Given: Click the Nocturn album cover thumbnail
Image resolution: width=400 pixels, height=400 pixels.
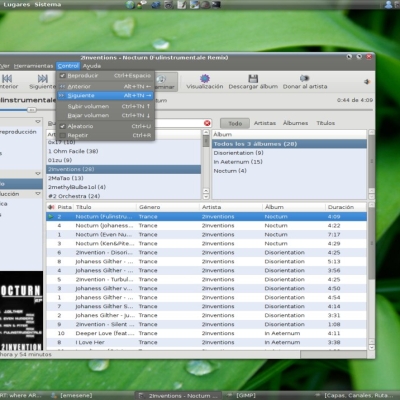Looking at the screenshot, I should tap(21, 310).
